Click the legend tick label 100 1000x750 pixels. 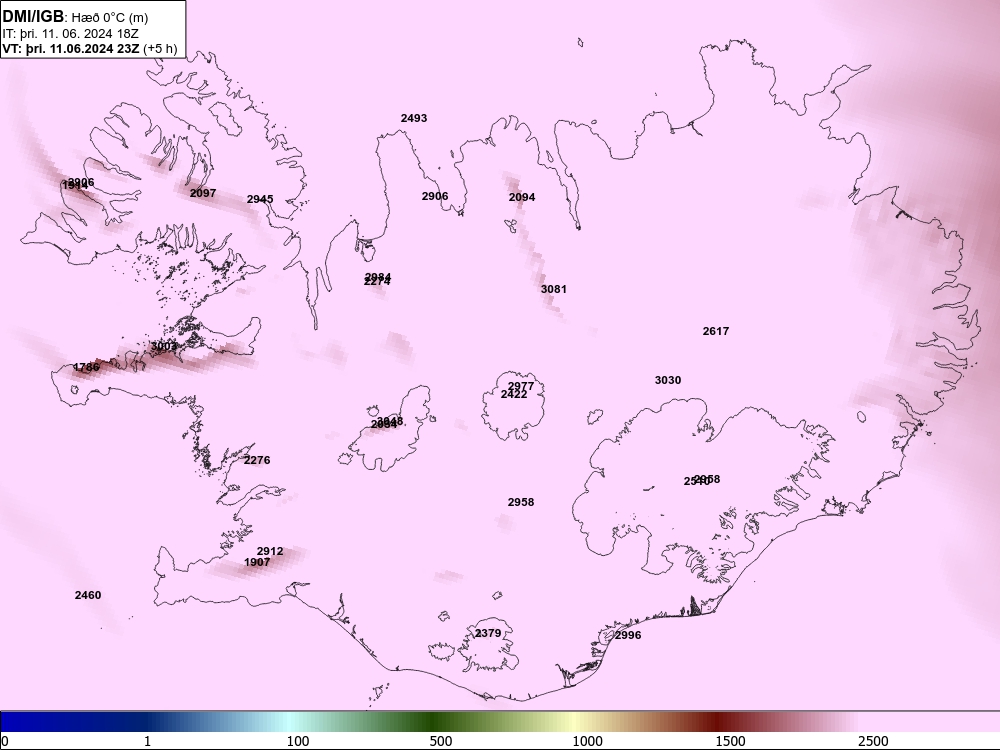(x=298, y=741)
